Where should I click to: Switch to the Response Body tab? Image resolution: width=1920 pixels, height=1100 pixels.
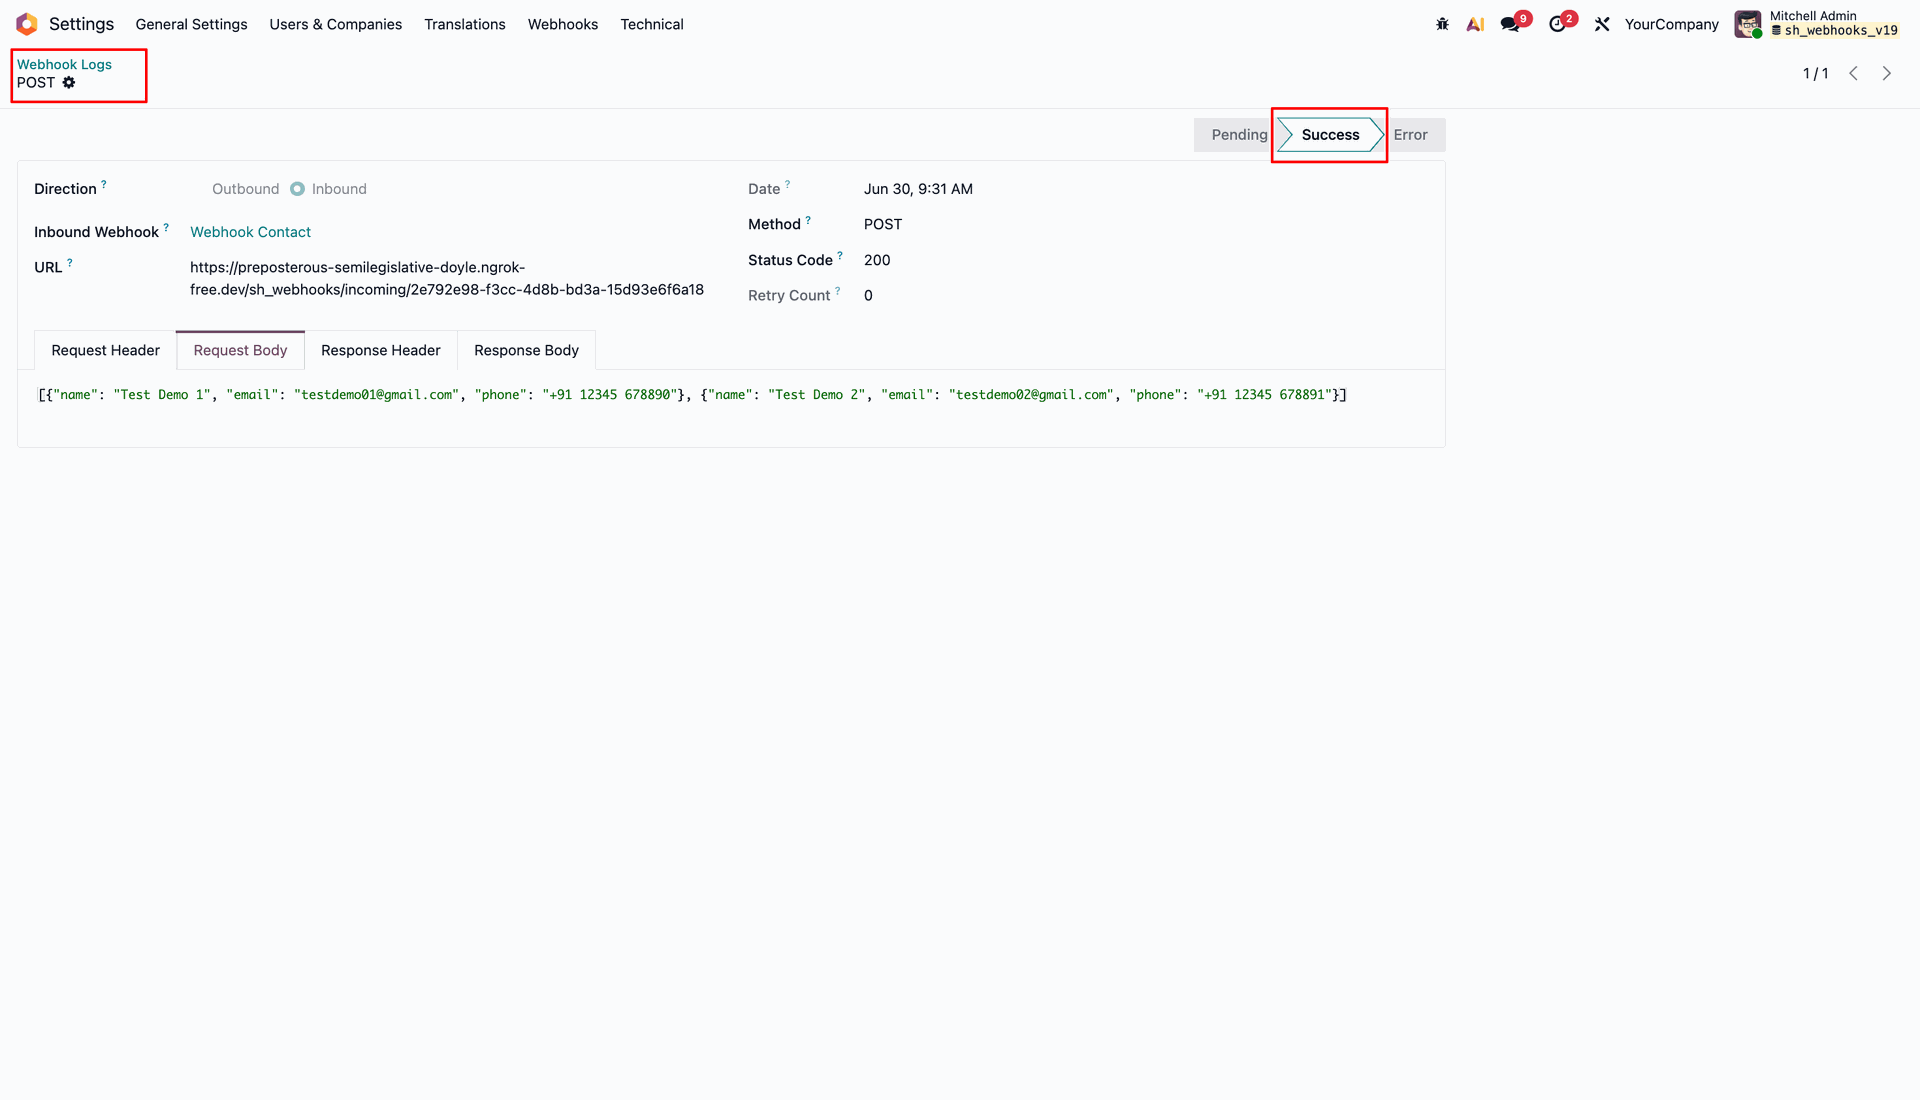[526, 350]
